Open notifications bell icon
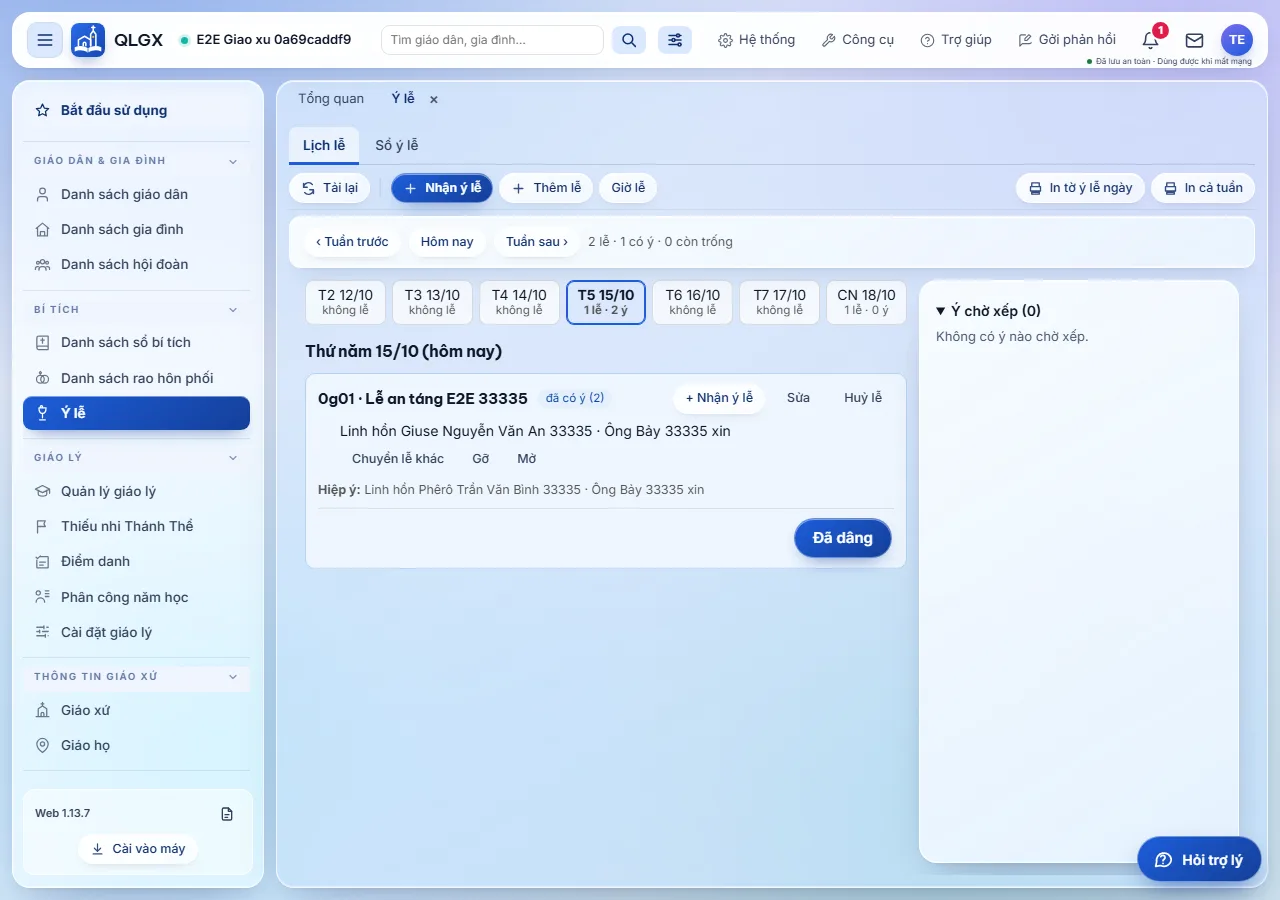The image size is (1280, 900). pos(1151,40)
